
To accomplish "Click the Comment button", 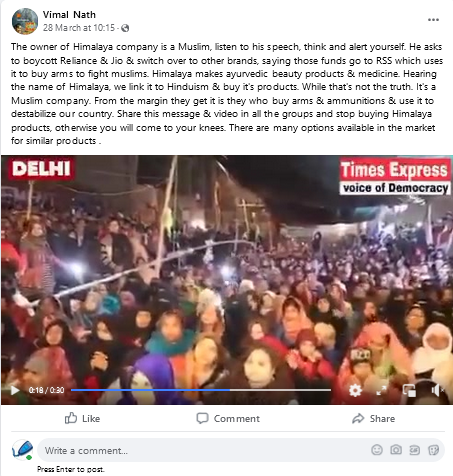I will (x=228, y=418).
